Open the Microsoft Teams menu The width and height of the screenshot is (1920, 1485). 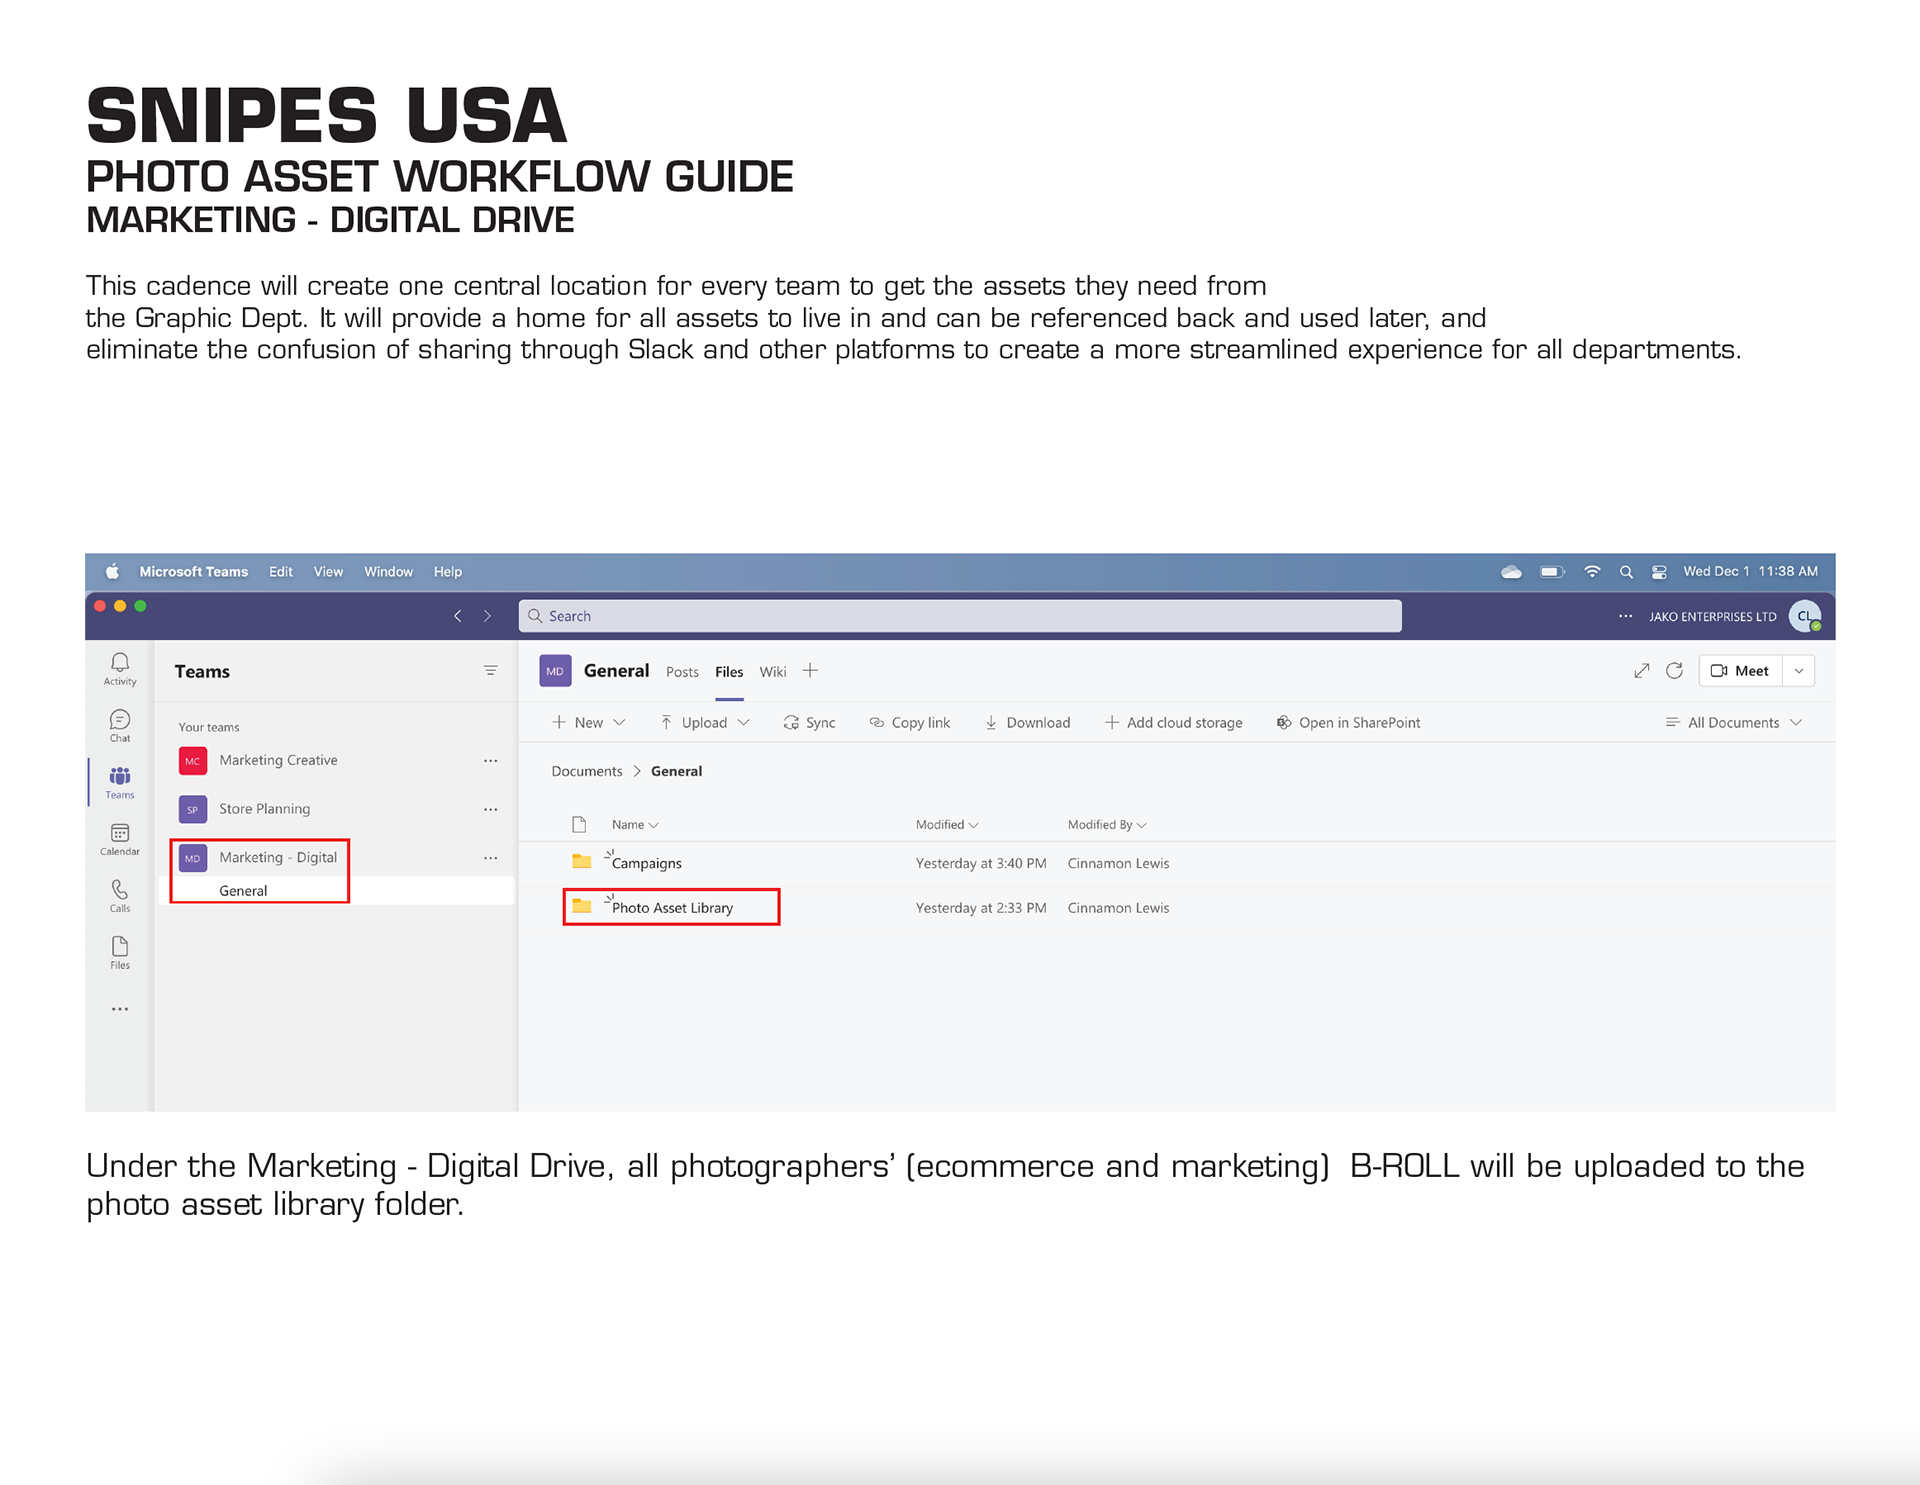pos(194,572)
